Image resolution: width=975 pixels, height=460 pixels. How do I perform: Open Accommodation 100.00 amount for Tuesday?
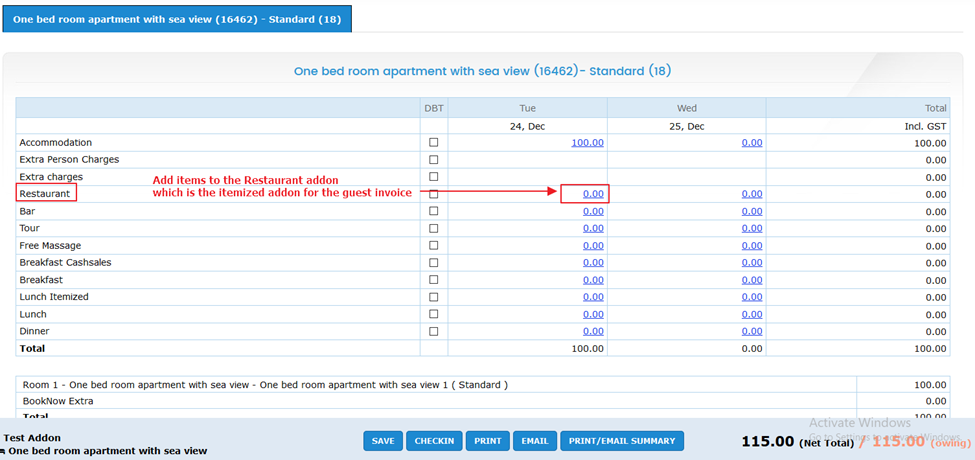pyautogui.click(x=587, y=143)
